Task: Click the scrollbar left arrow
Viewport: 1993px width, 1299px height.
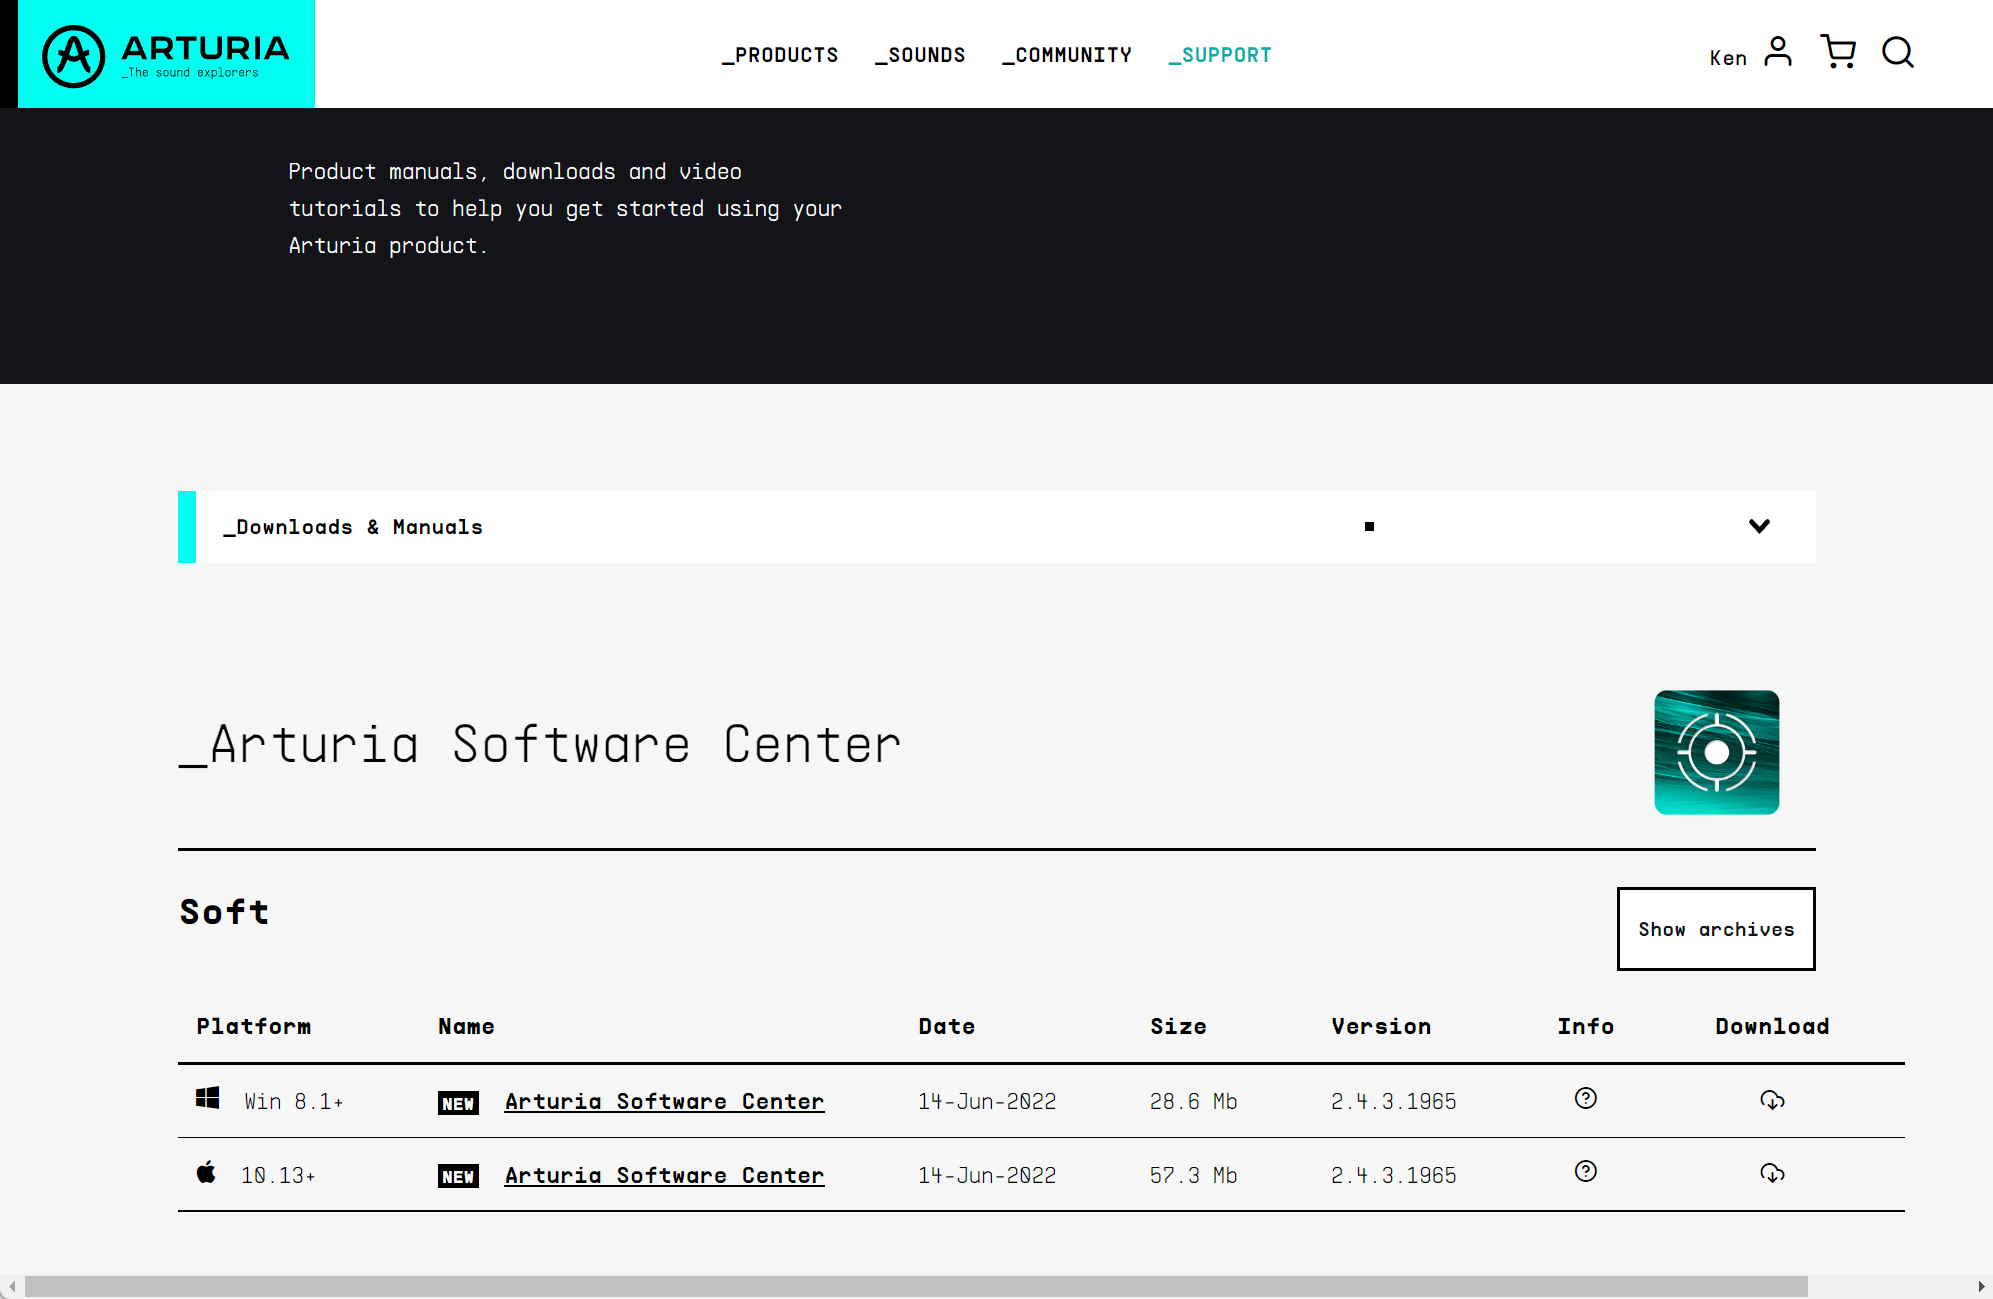Action: [11, 1286]
